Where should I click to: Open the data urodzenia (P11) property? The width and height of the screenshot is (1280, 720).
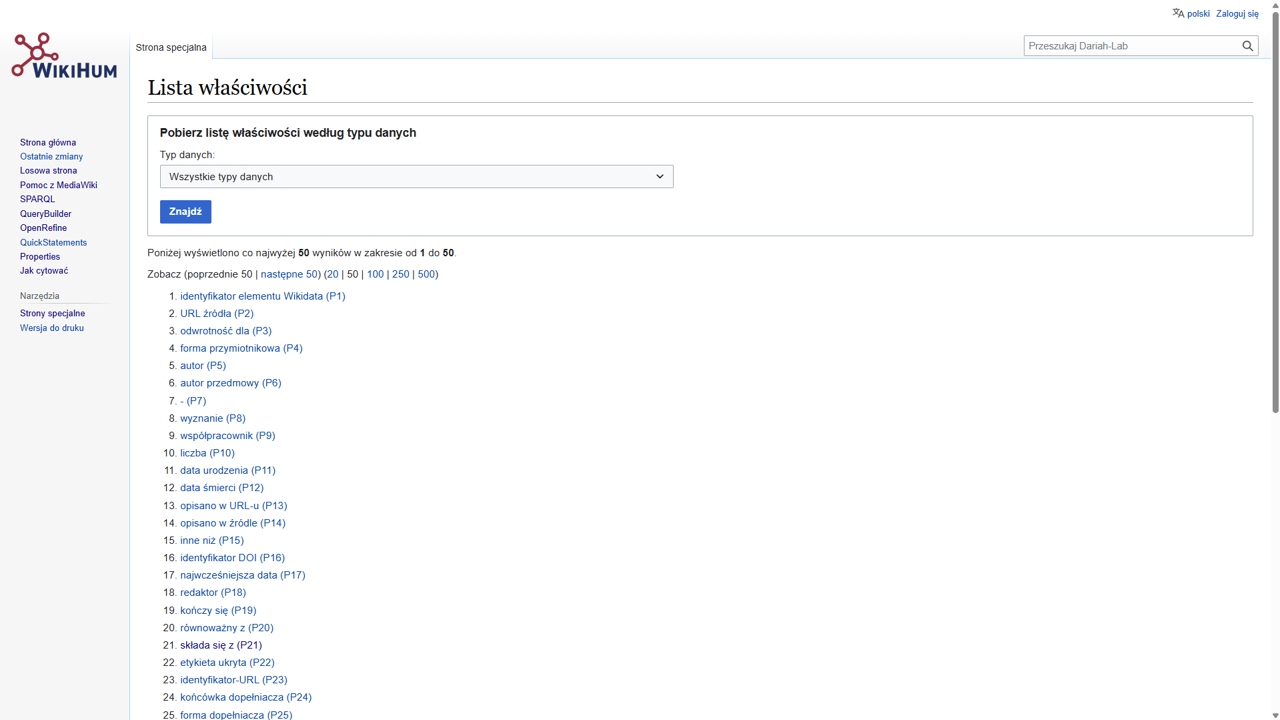(x=227, y=470)
